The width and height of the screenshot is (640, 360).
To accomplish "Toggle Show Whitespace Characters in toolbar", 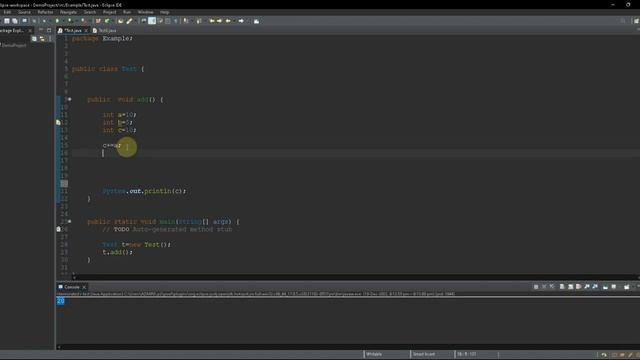I will click(x=176, y=21).
